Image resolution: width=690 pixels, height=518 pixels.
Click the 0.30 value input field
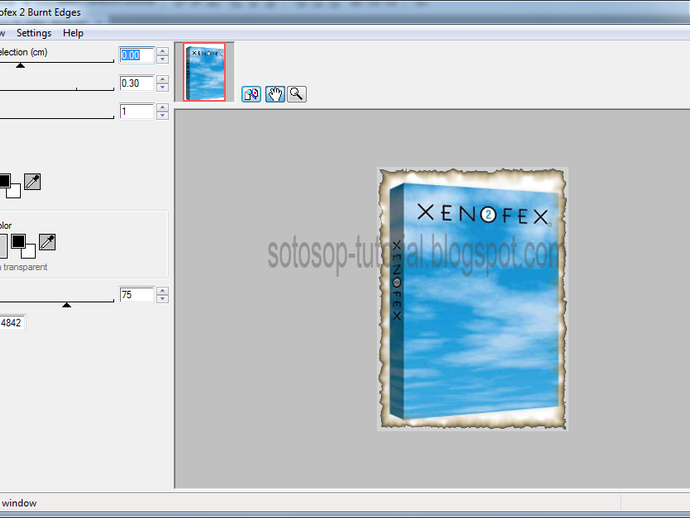(136, 83)
